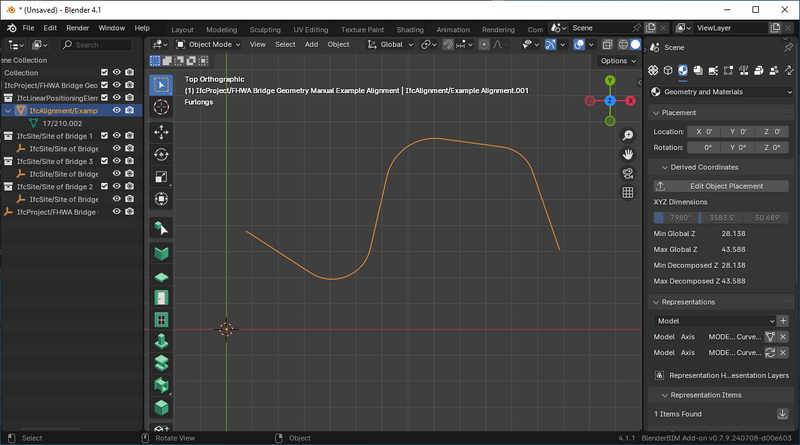Select the BIM slab tool
Screen dimensions: 800x445
[161, 277]
